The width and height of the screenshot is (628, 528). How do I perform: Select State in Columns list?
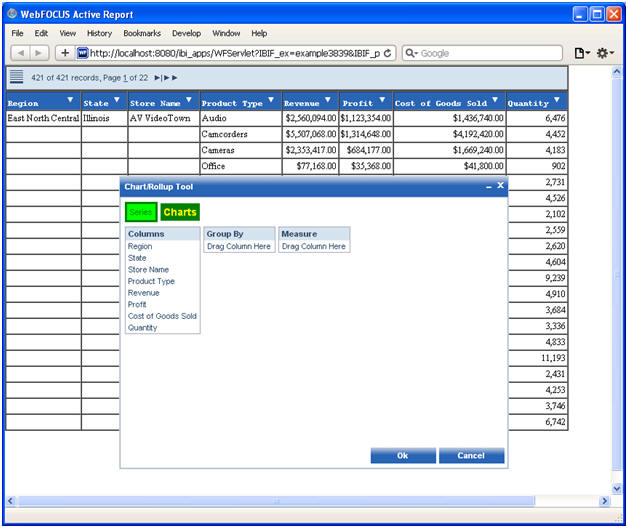[x=137, y=258]
